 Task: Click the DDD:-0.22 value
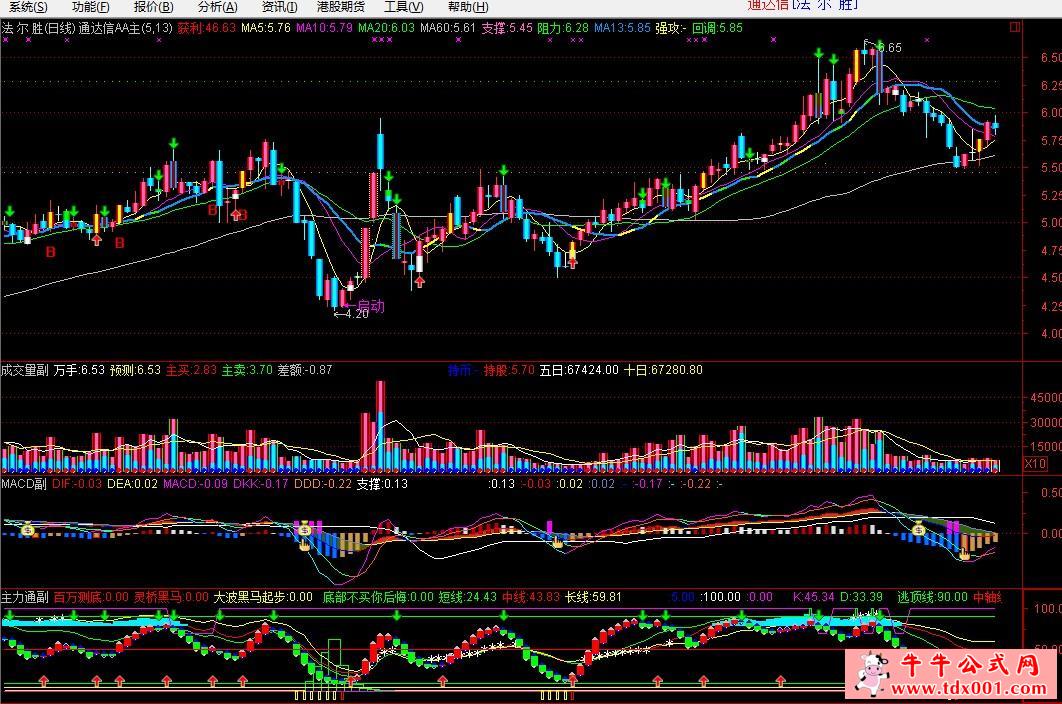(x=323, y=484)
